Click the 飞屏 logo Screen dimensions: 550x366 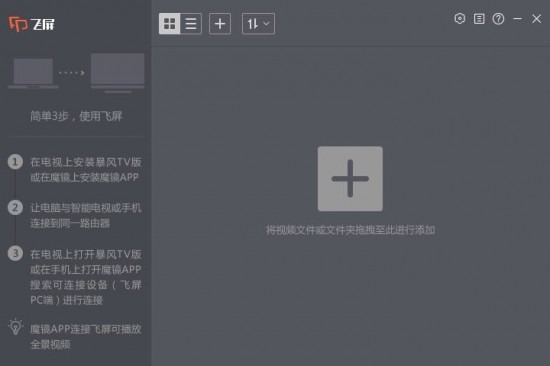pyautogui.click(x=32, y=24)
